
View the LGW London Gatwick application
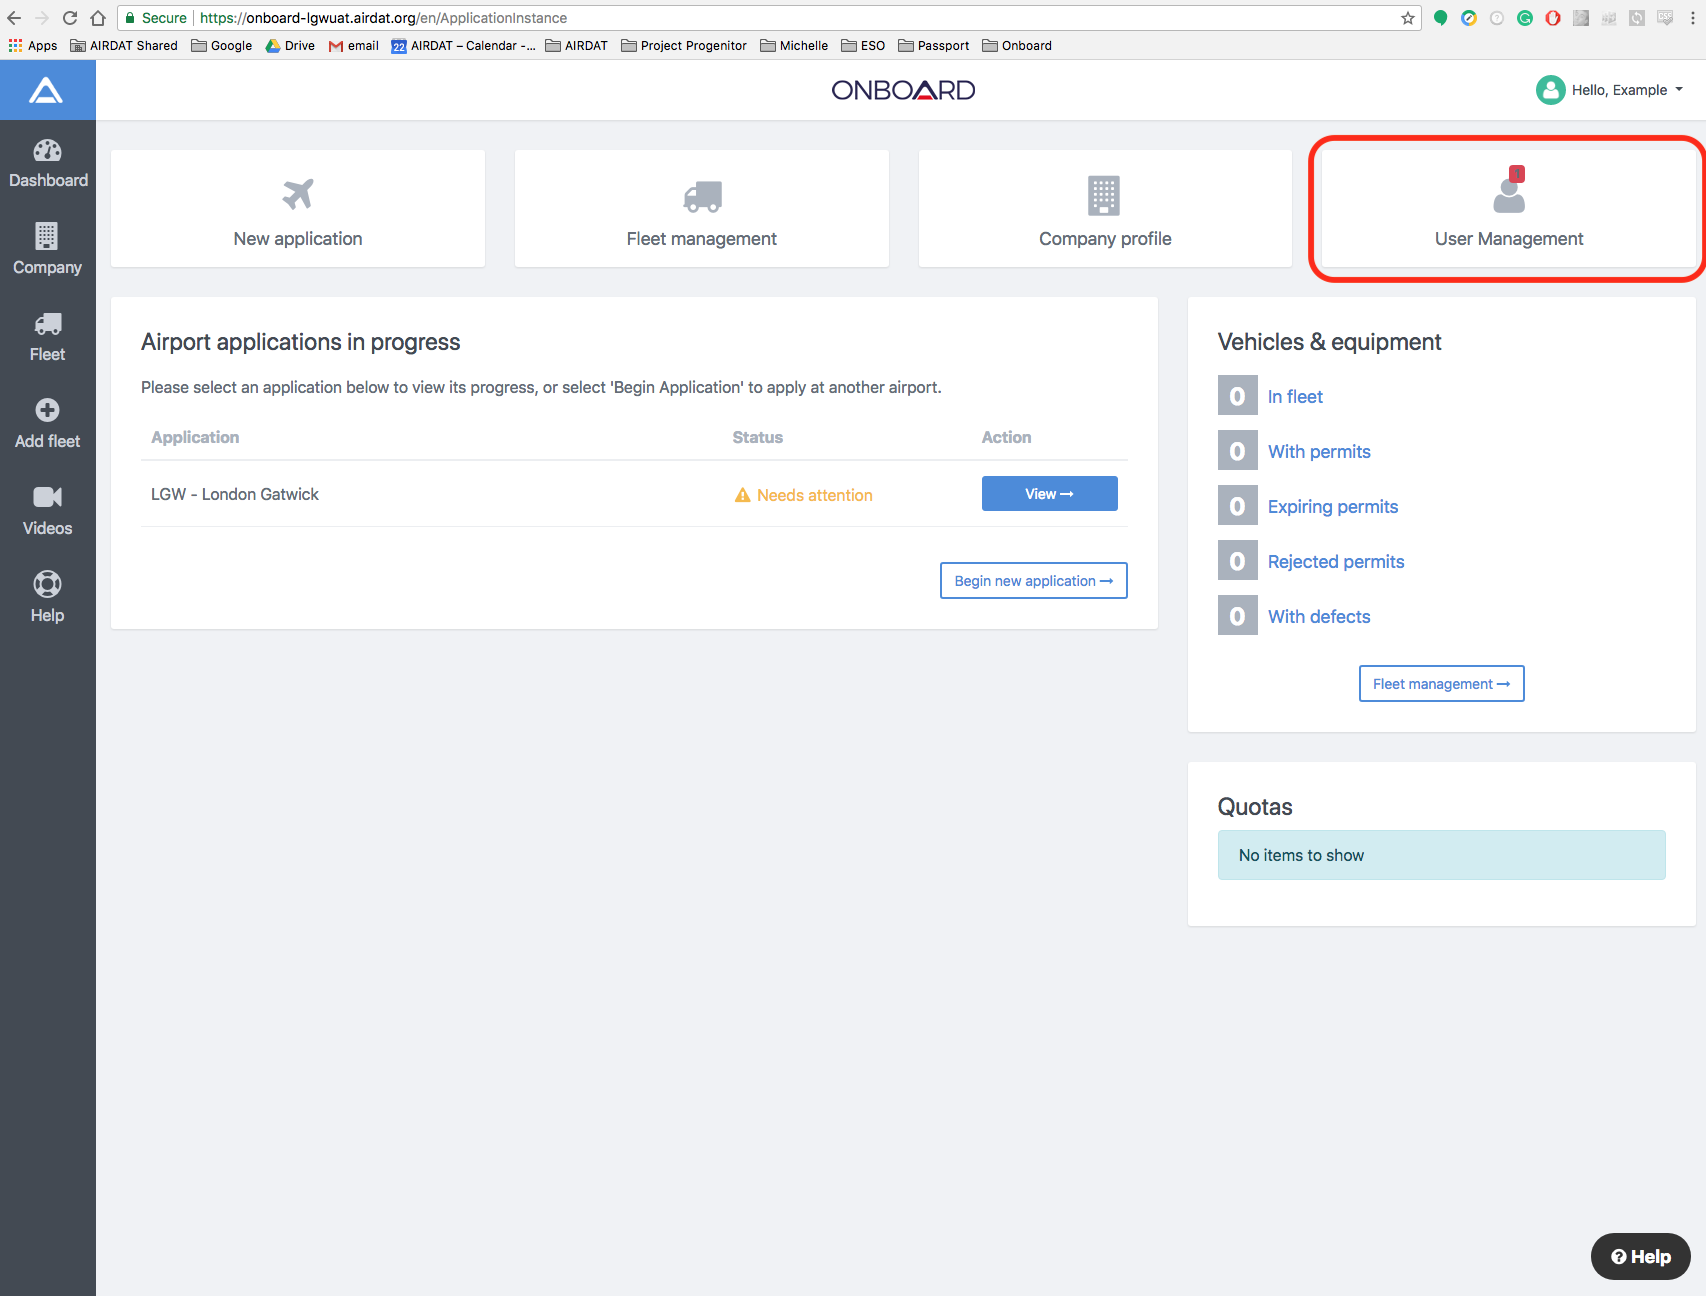point(1050,494)
